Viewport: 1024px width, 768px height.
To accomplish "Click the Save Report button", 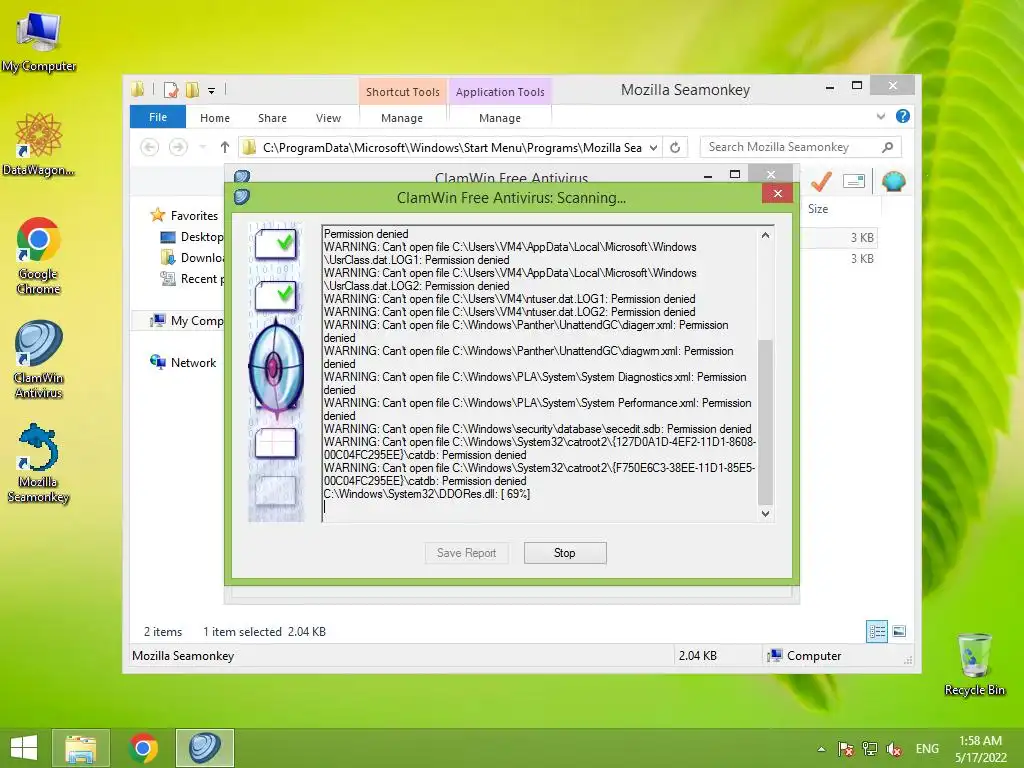I will tap(466, 553).
